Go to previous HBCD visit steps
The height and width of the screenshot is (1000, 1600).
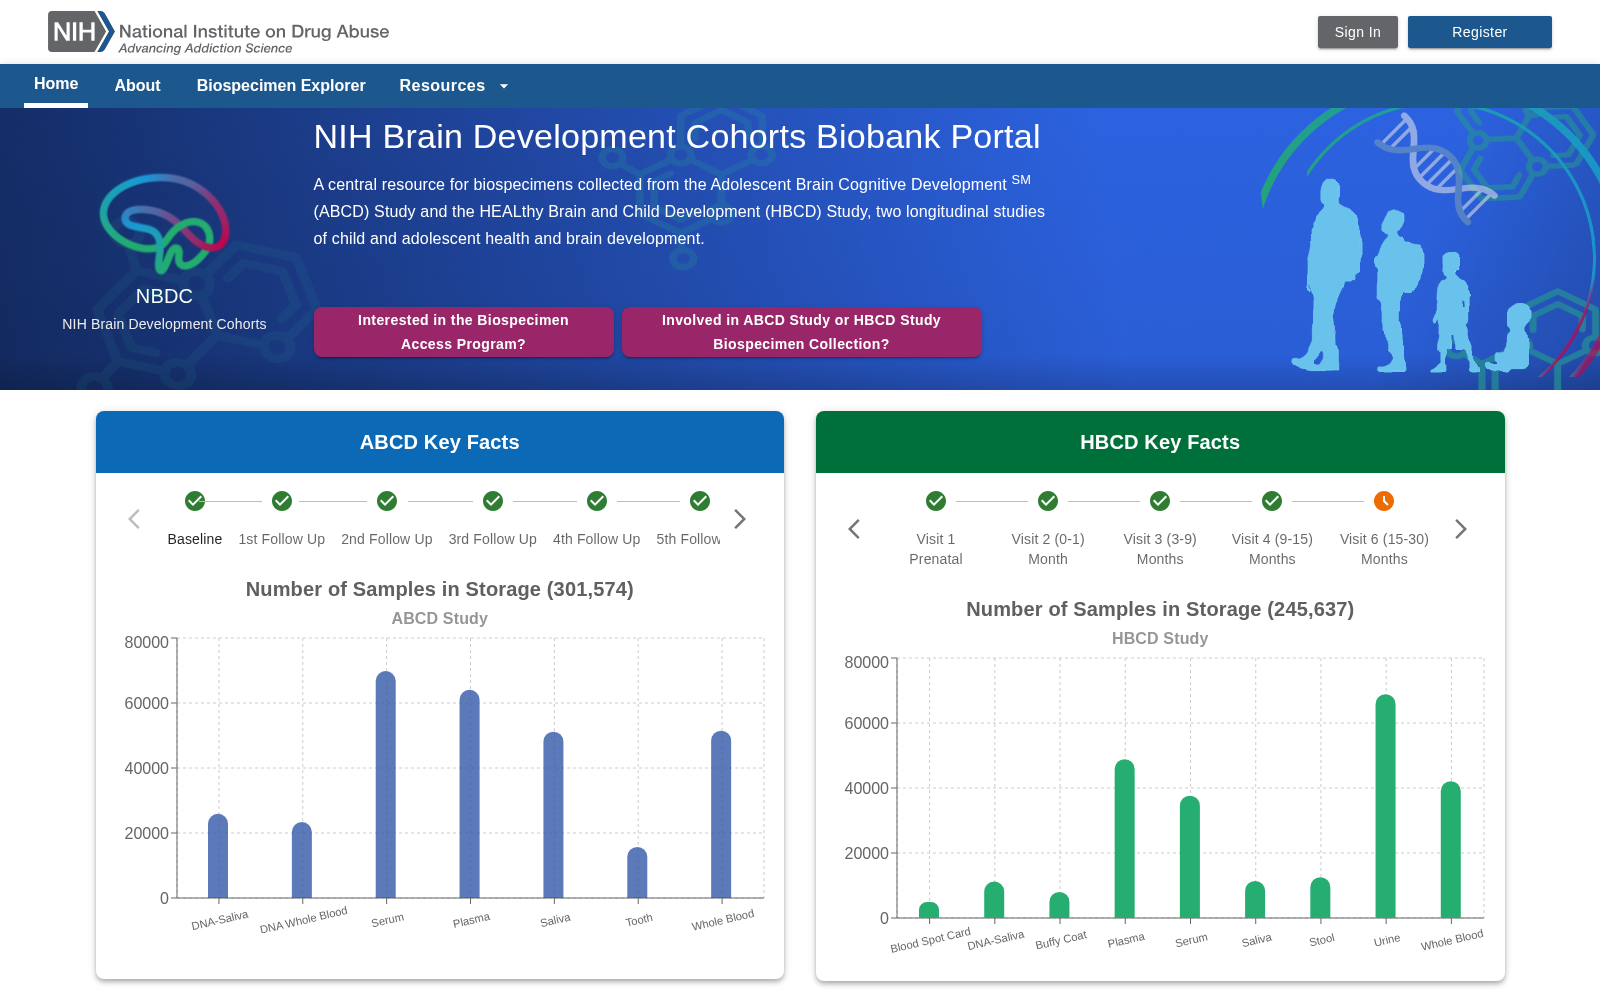click(854, 529)
